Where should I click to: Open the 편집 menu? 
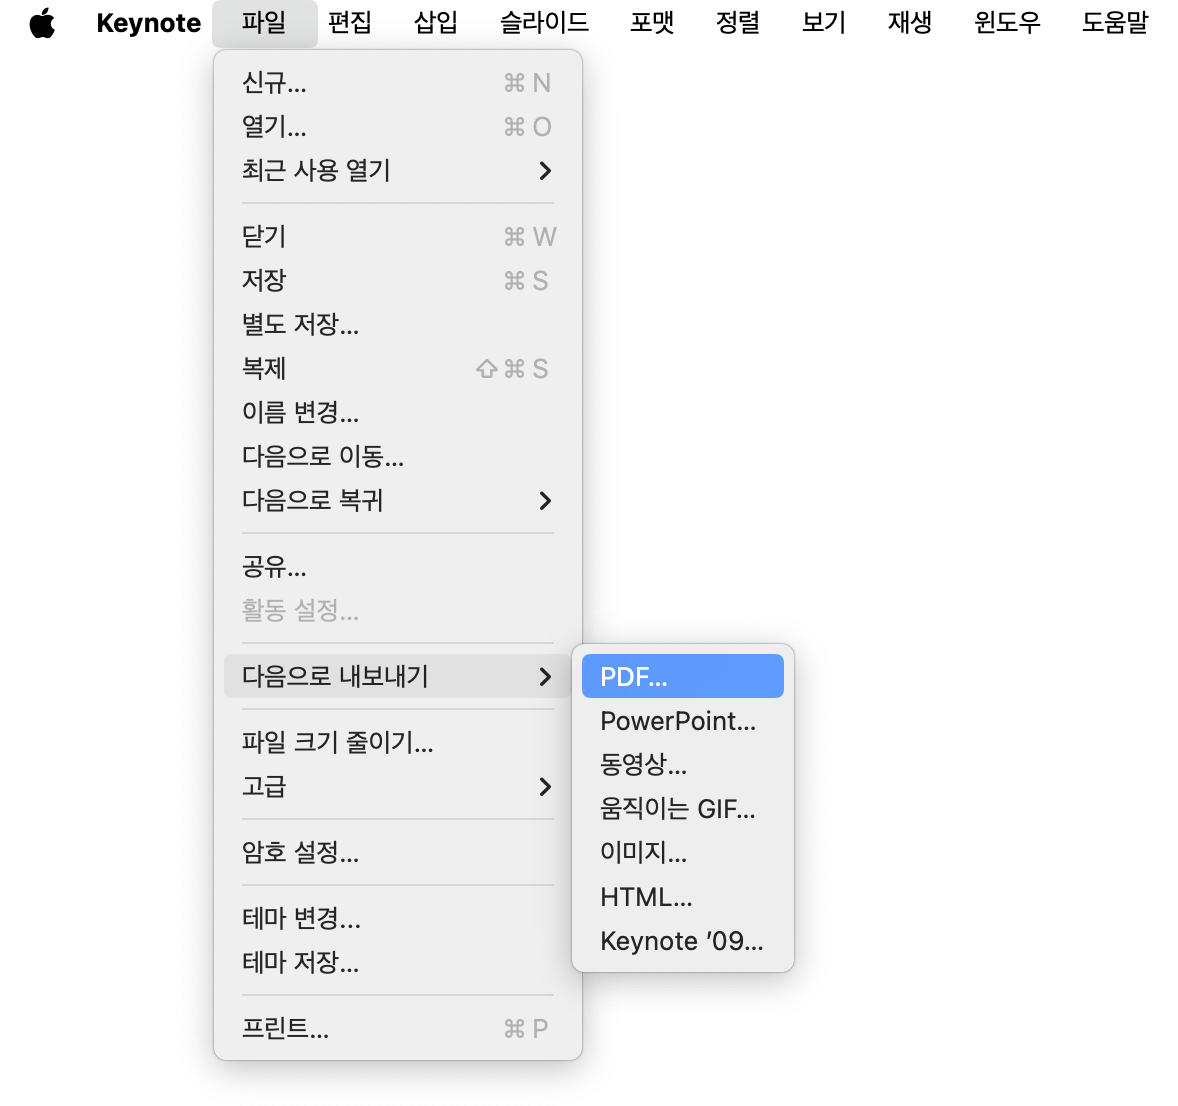coord(350,23)
